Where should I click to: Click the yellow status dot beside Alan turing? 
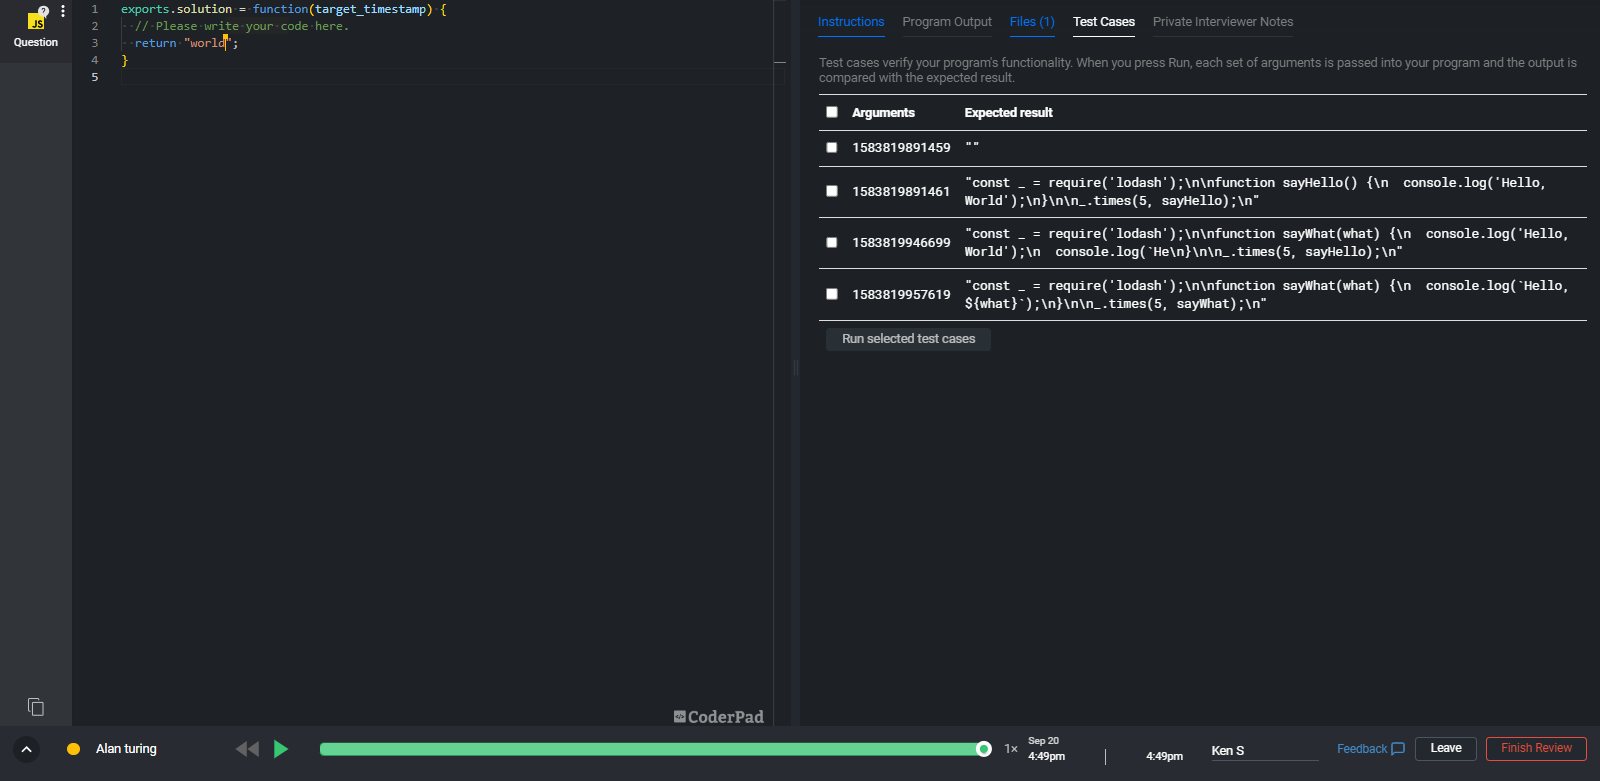click(x=73, y=749)
